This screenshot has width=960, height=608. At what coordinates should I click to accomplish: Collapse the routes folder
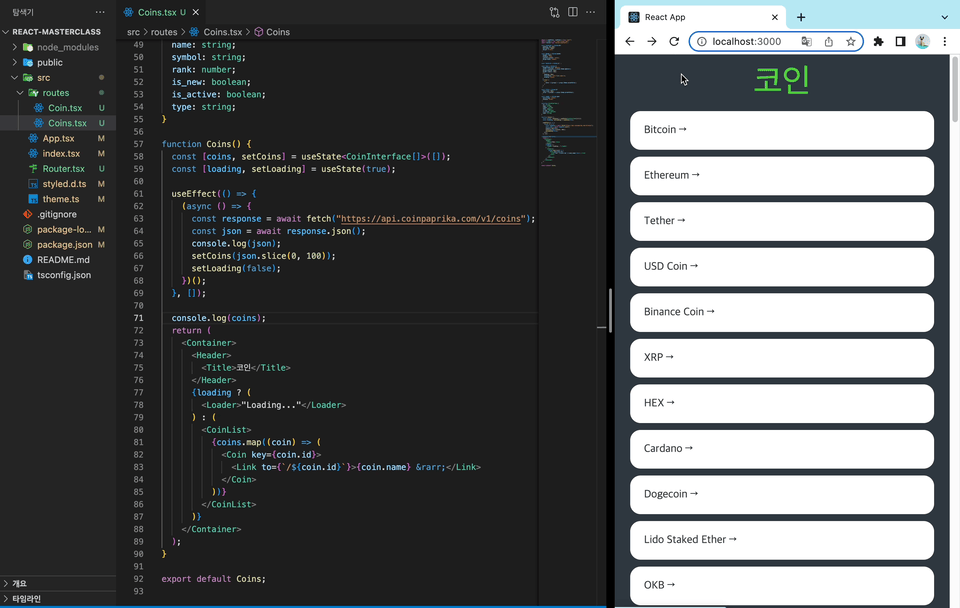[58, 93]
